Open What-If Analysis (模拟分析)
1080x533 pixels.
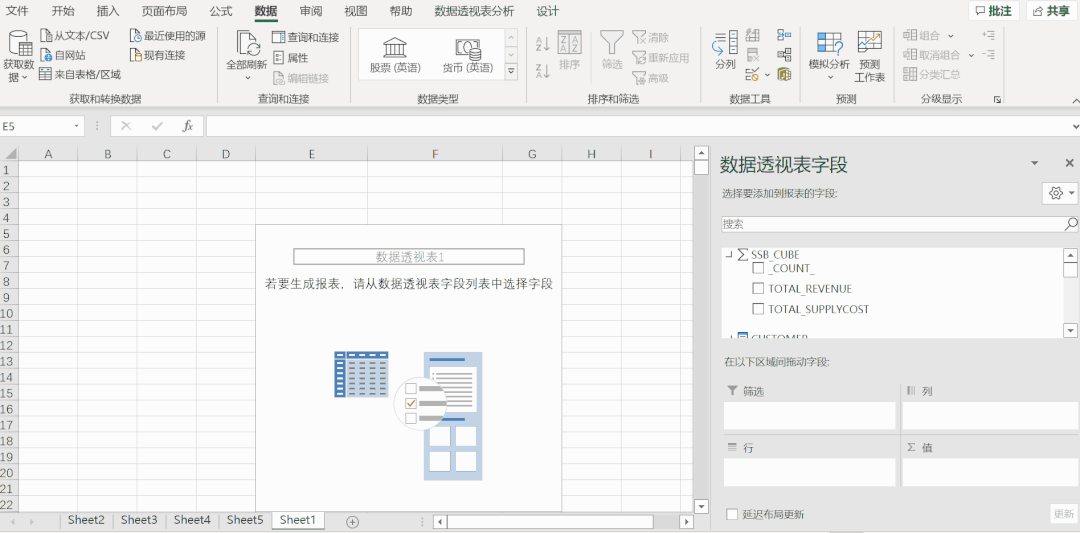click(829, 56)
